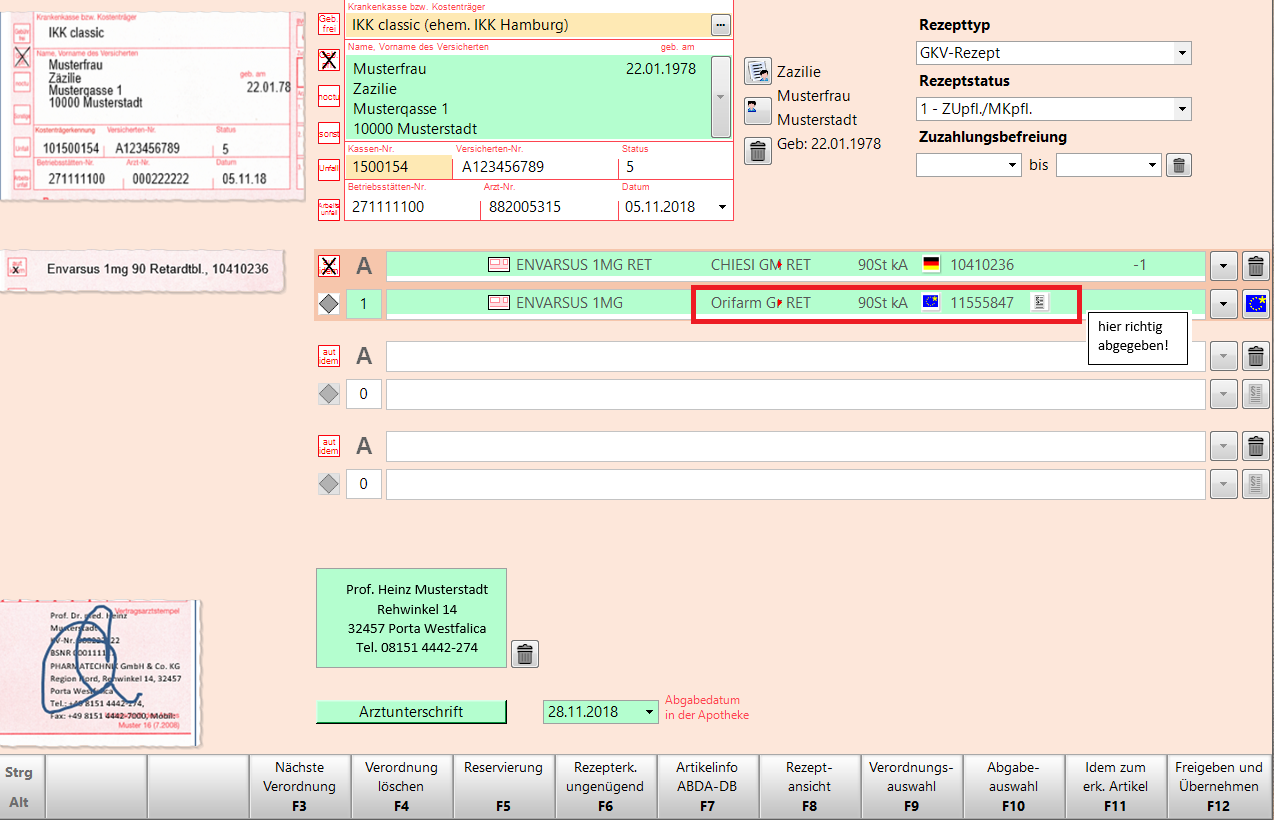1274x820 pixels.
Task: Clear Zuzahlungsbefreiung dates with the trash icon
Action: click(x=1180, y=165)
